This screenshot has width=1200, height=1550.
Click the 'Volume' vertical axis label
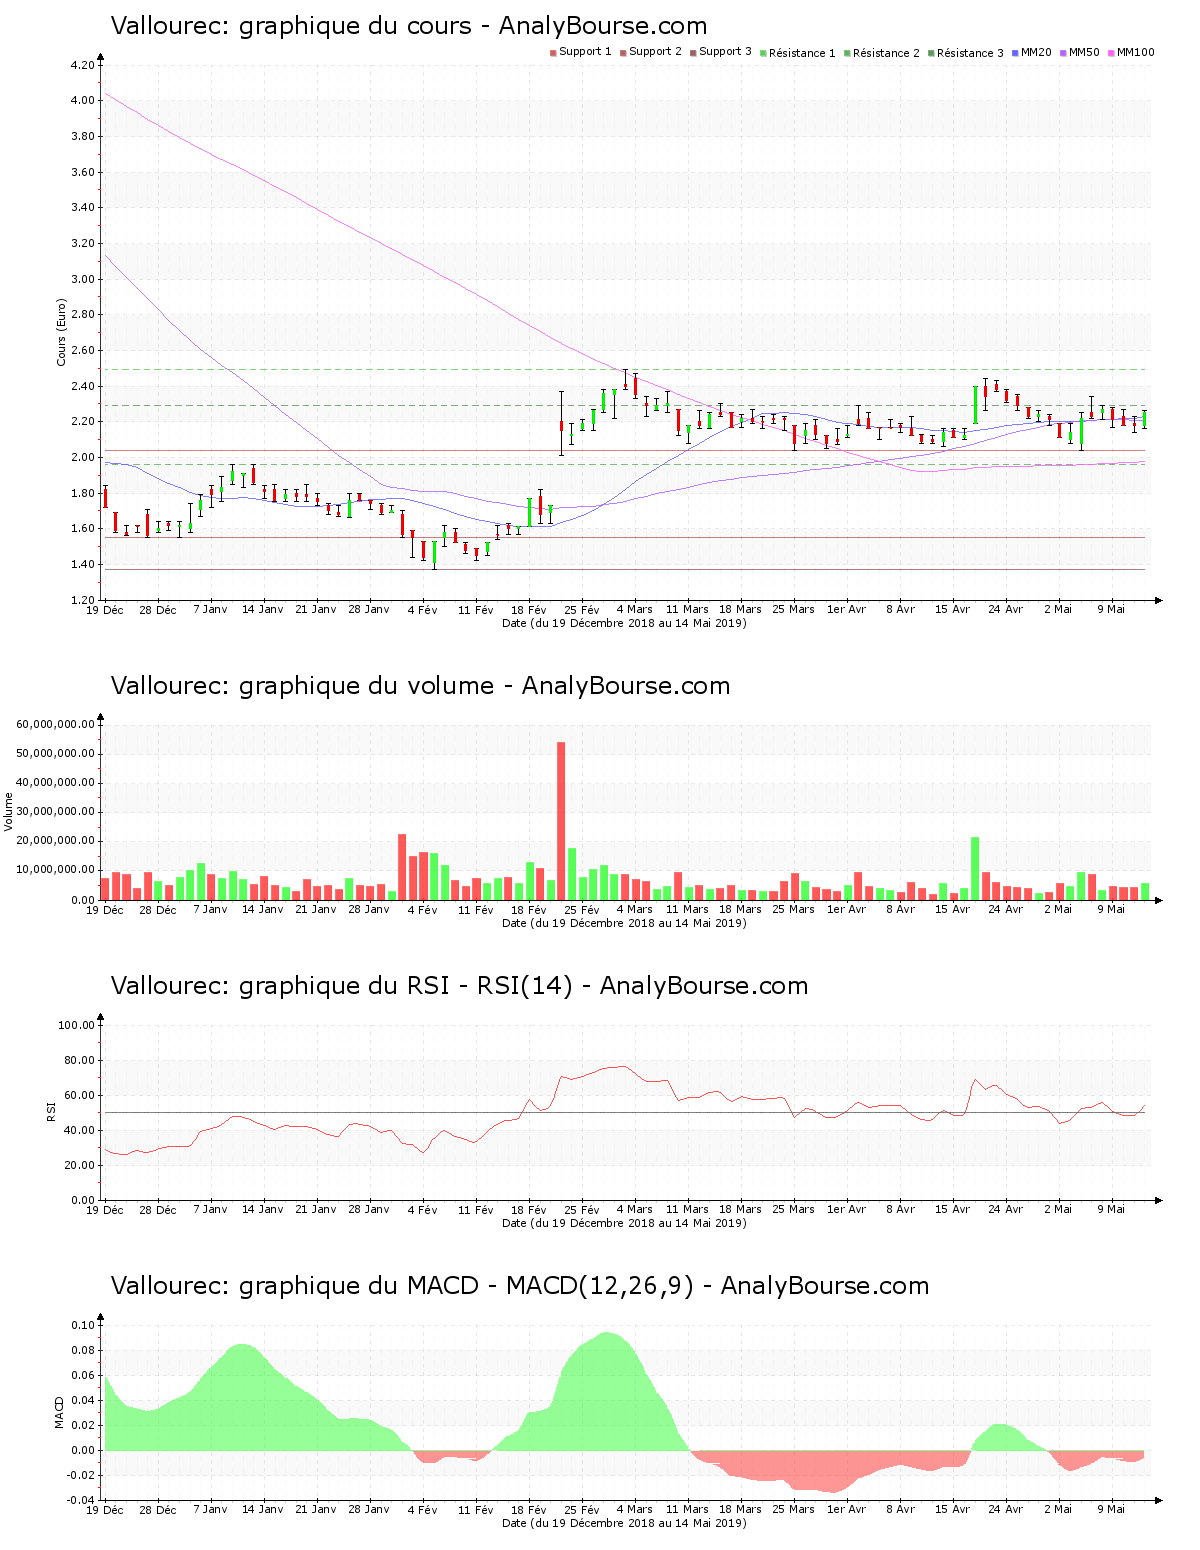point(9,812)
